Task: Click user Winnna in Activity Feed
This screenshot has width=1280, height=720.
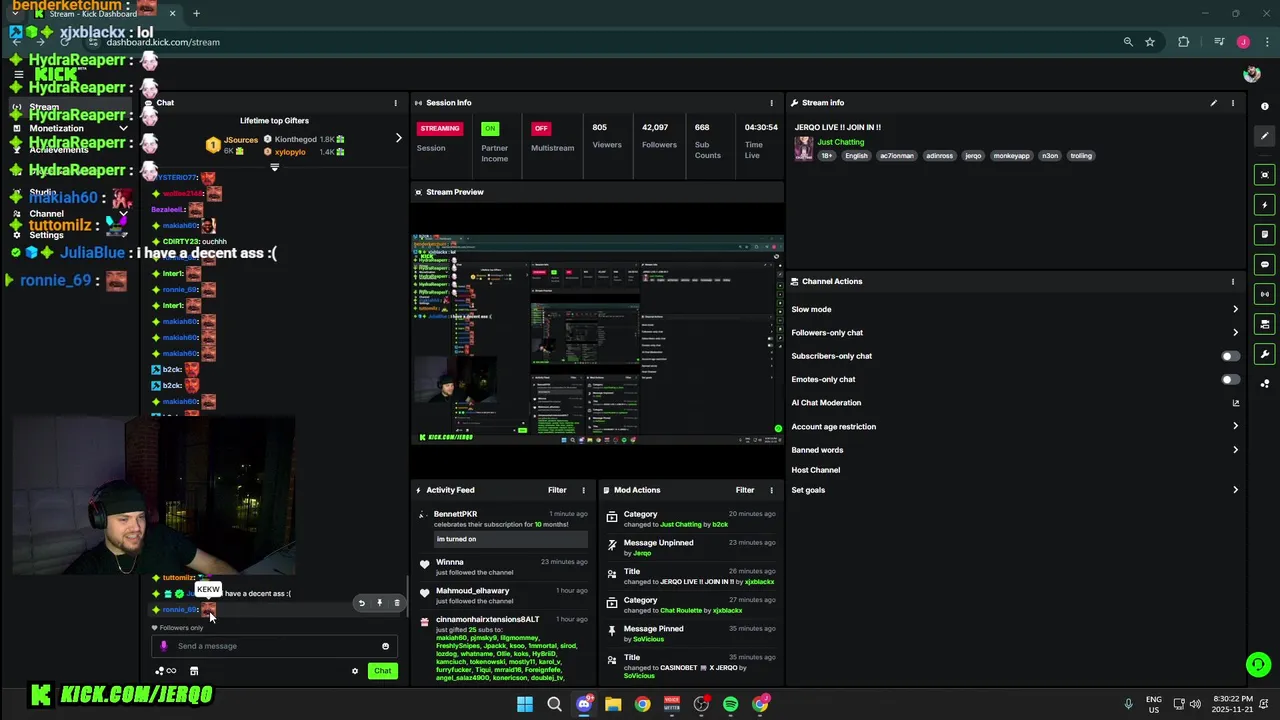Action: click(x=449, y=562)
